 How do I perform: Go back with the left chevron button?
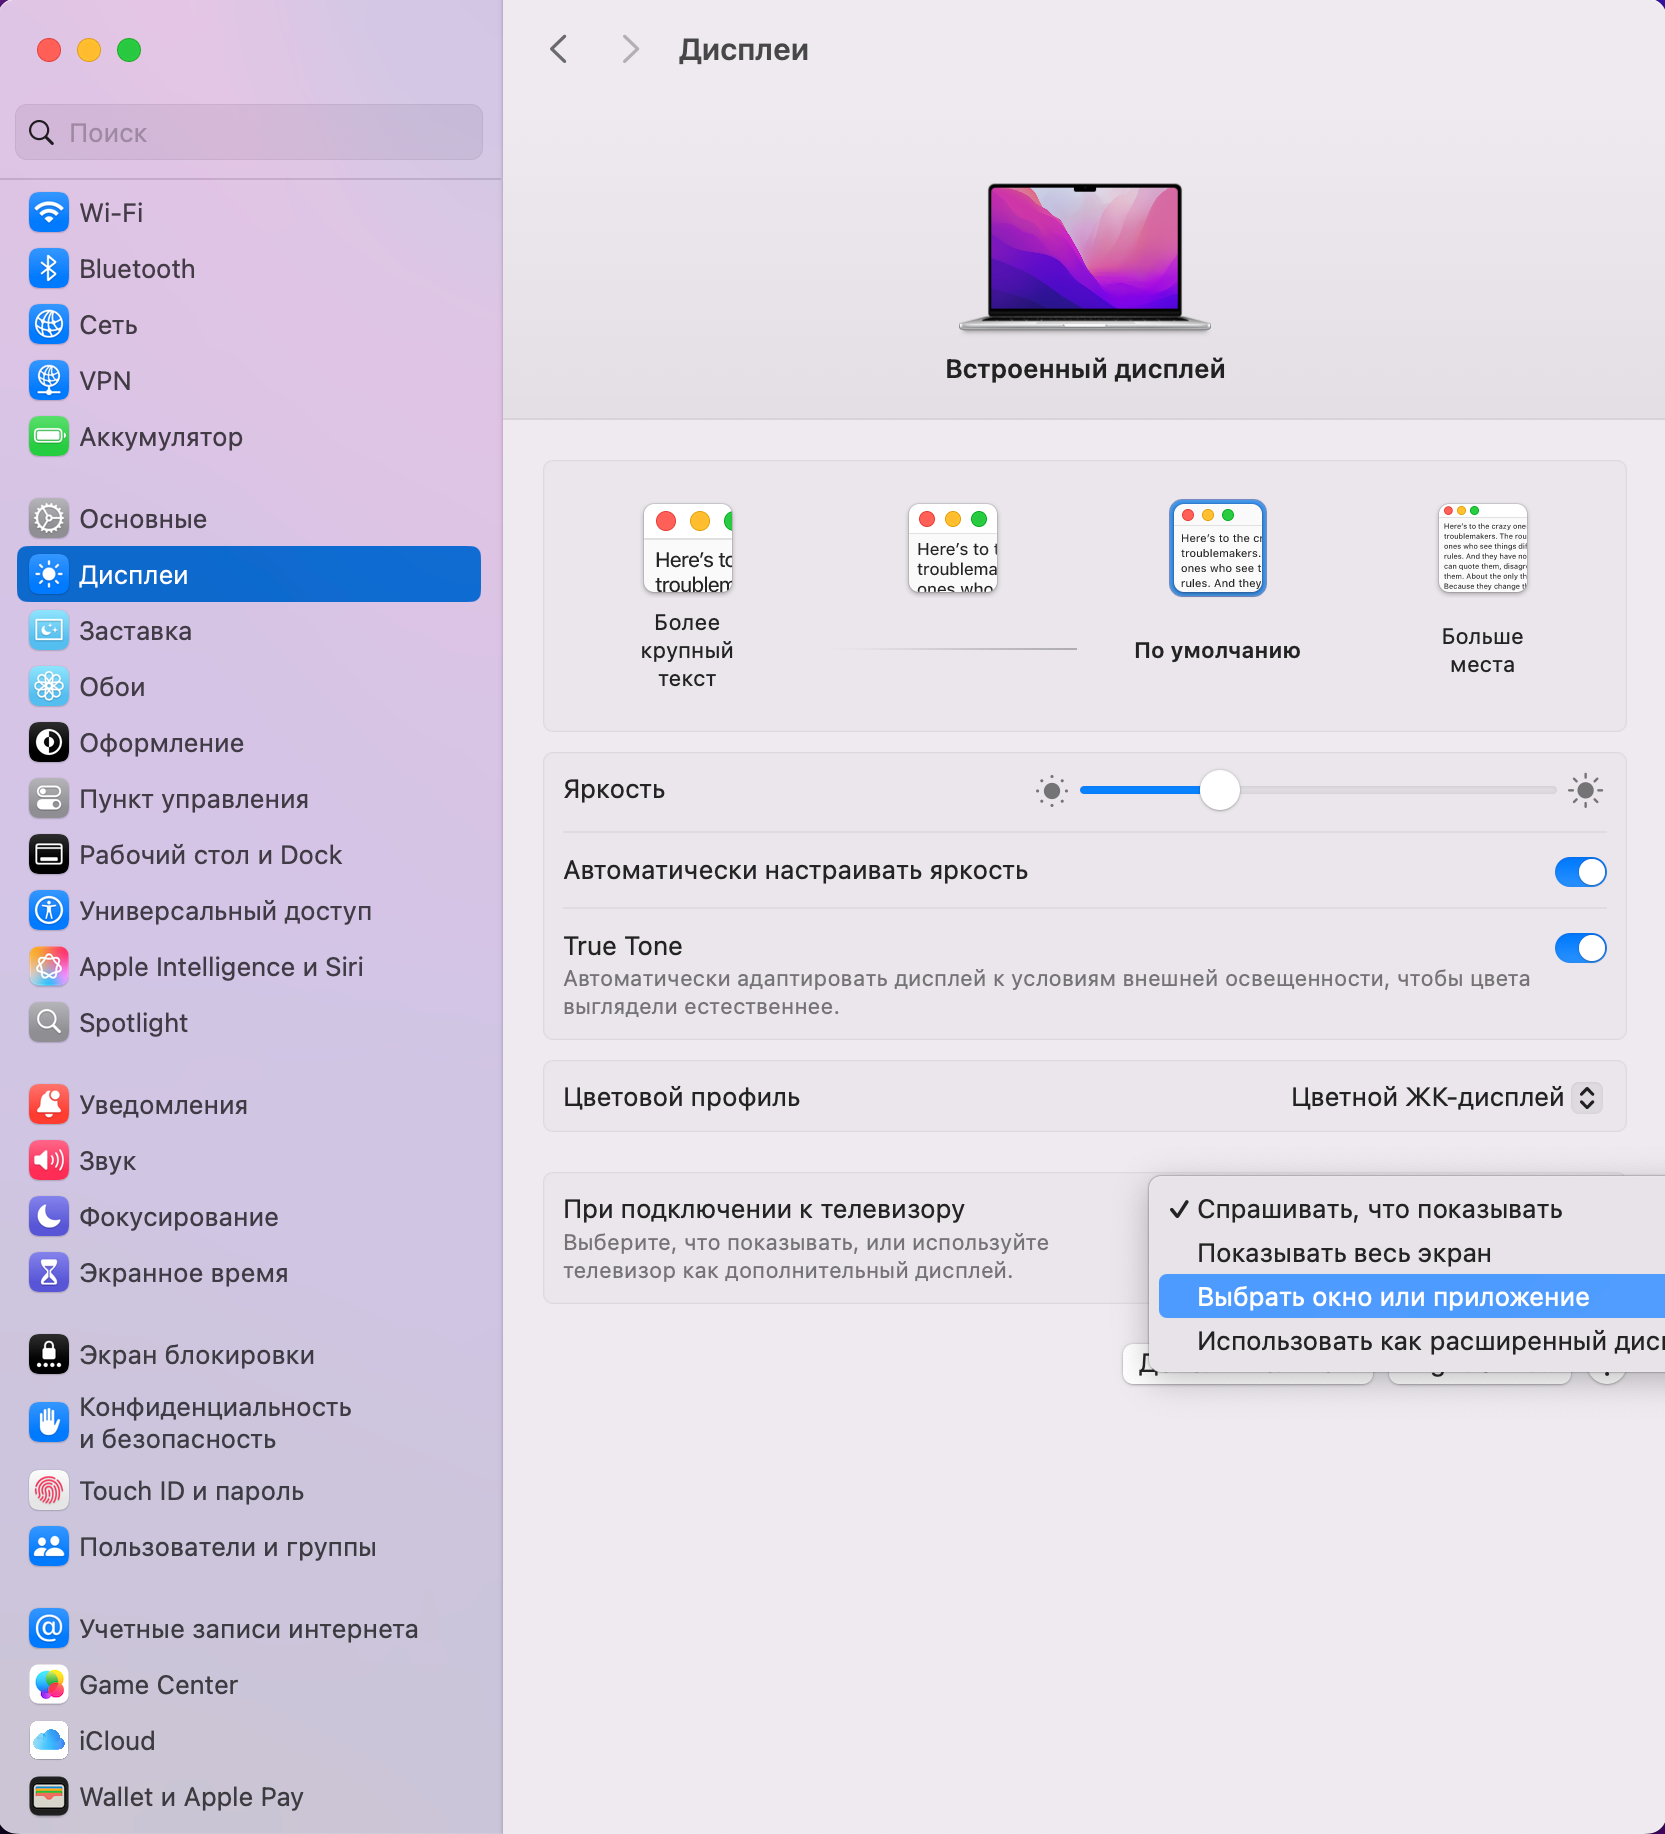pyautogui.click(x=559, y=49)
